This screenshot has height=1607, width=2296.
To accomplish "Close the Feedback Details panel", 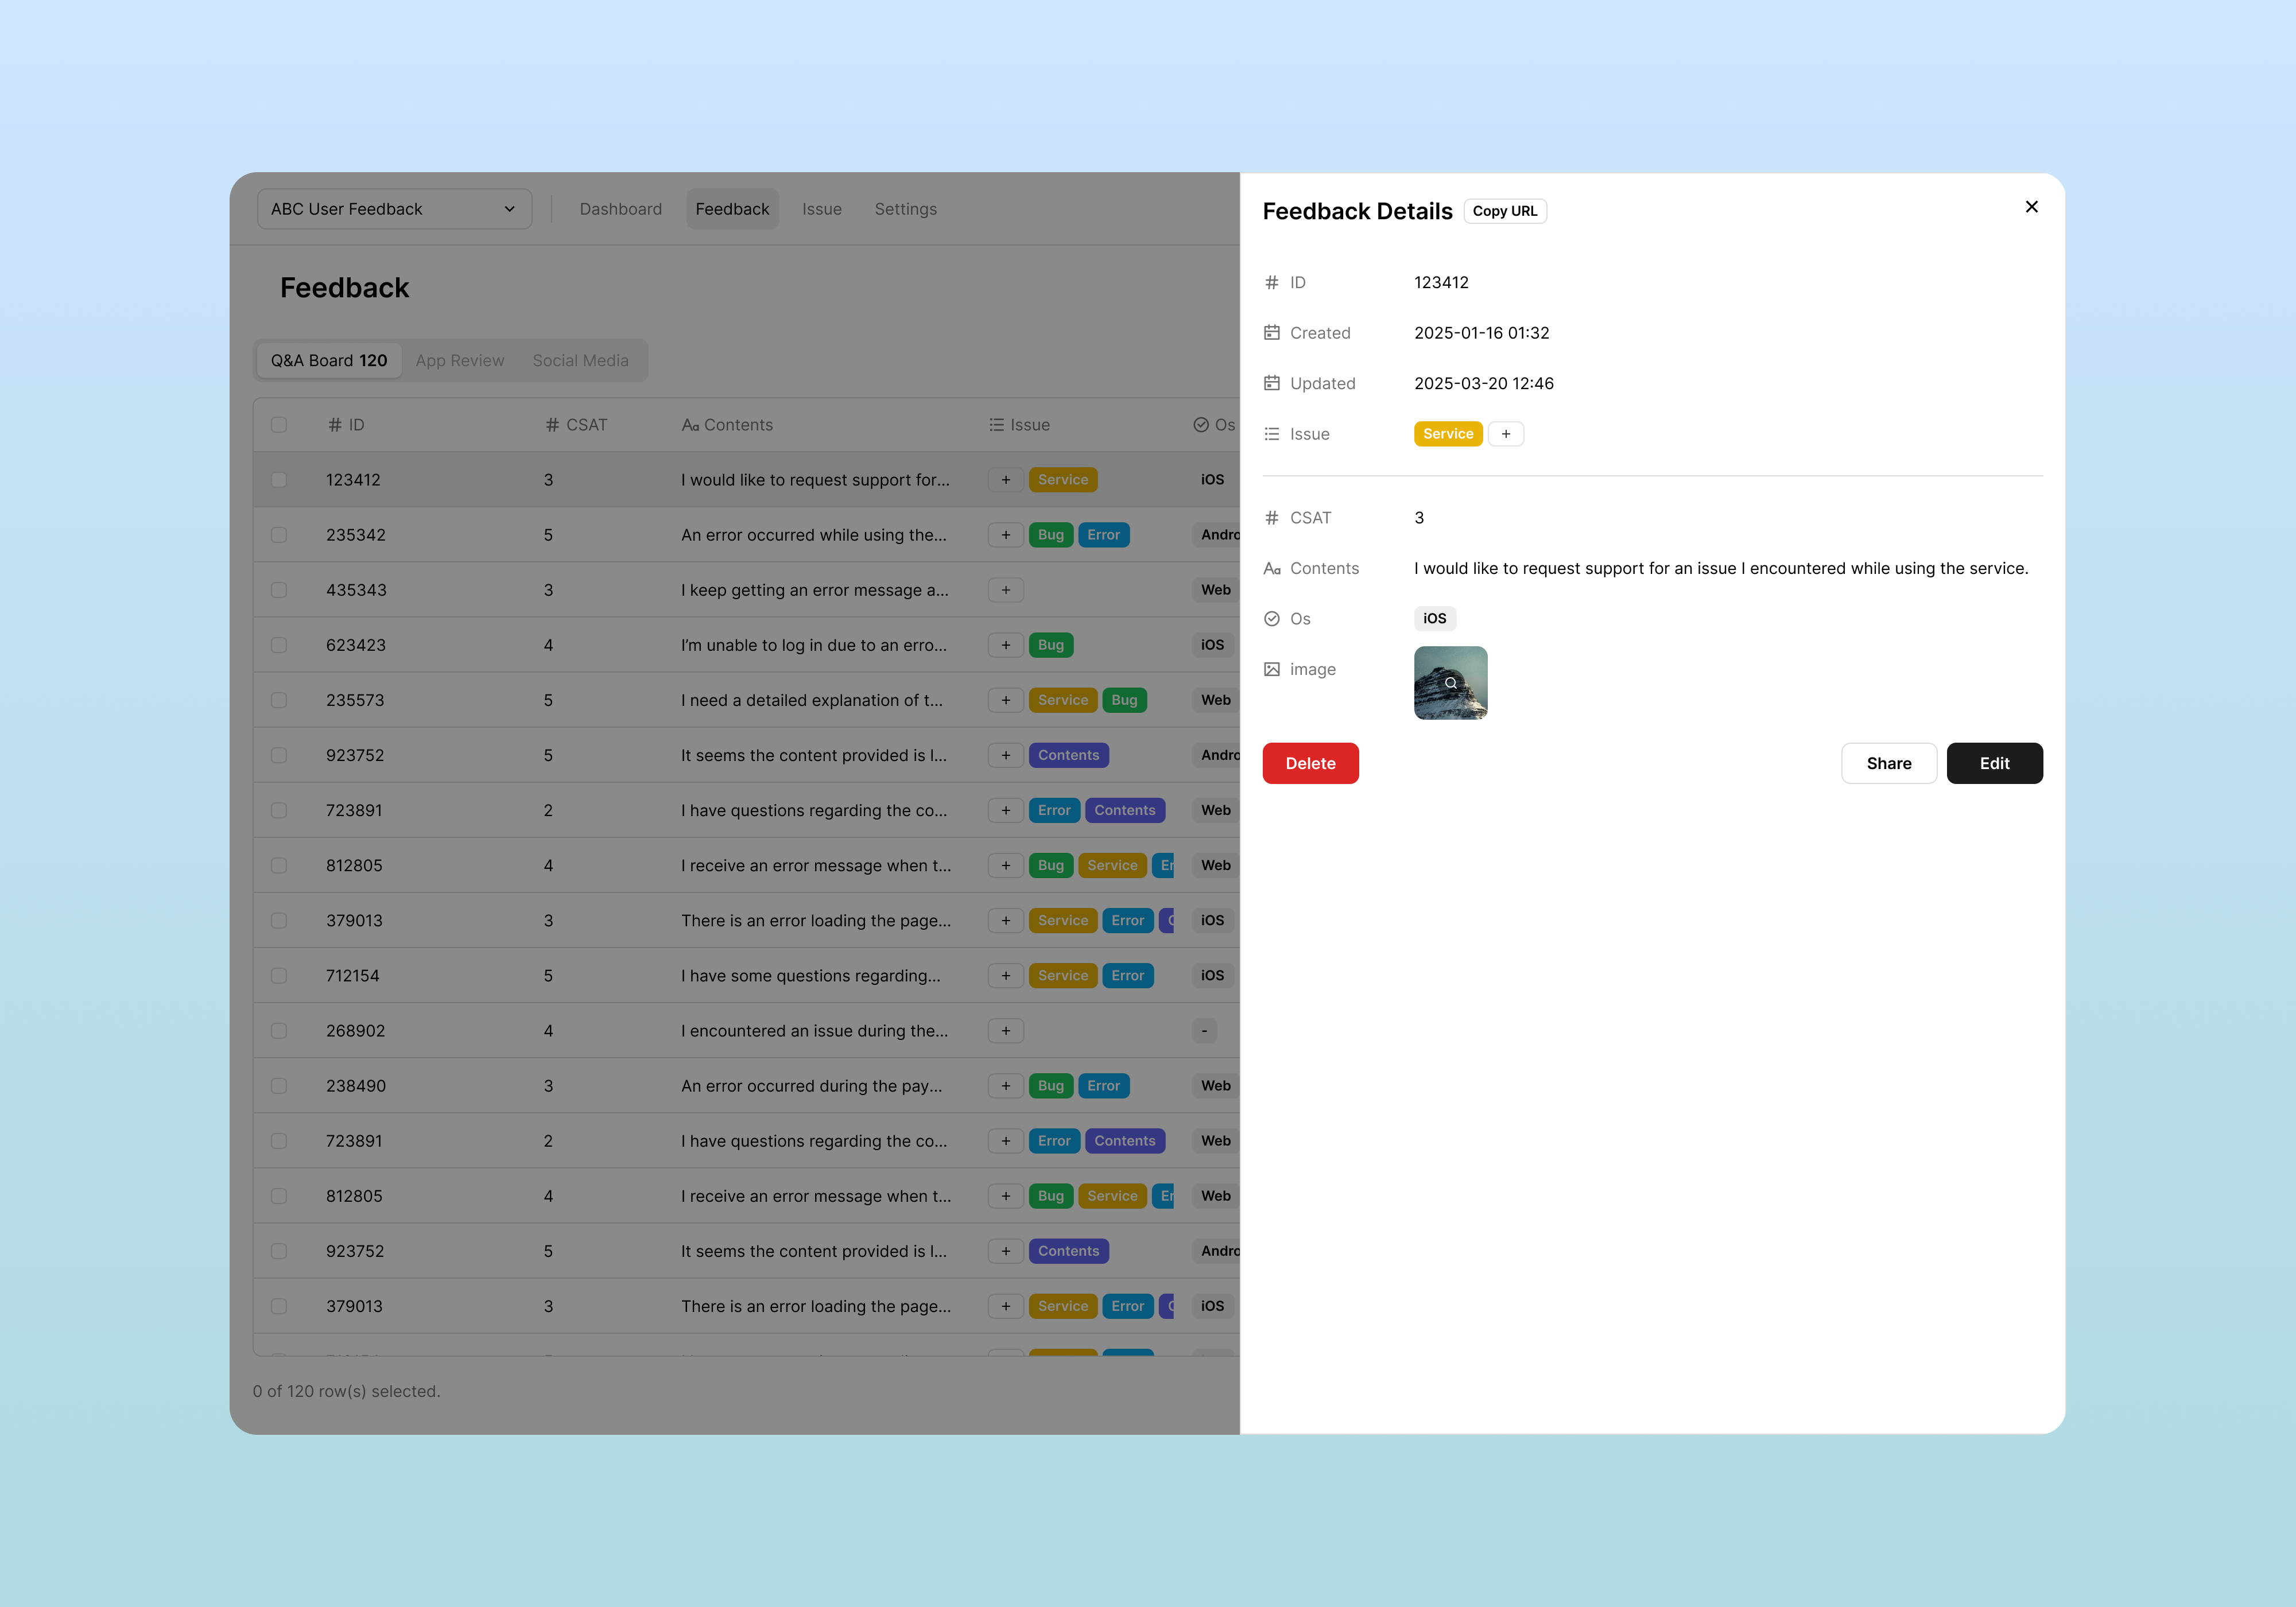I will click(2031, 207).
